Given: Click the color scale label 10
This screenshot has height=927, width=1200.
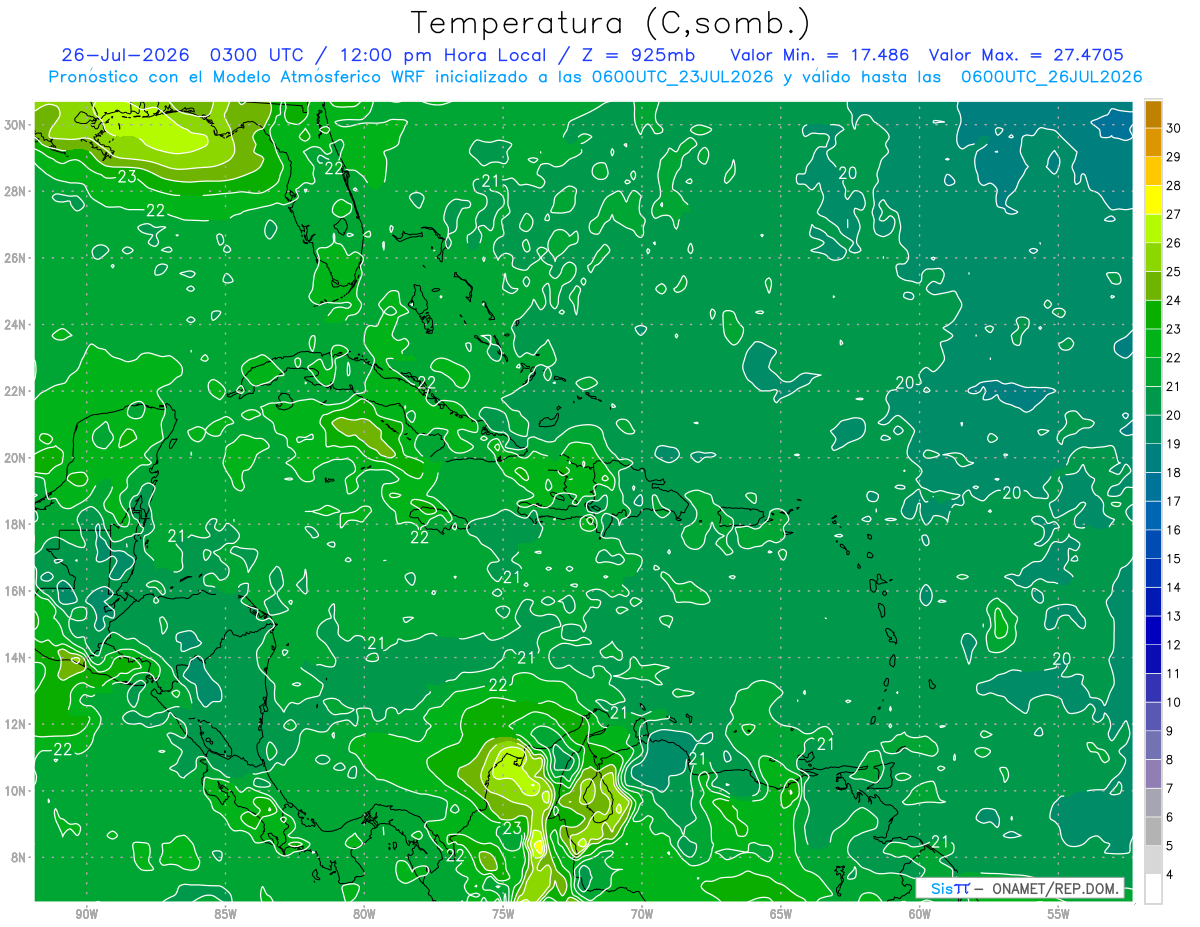Looking at the screenshot, I should pos(1173,702).
